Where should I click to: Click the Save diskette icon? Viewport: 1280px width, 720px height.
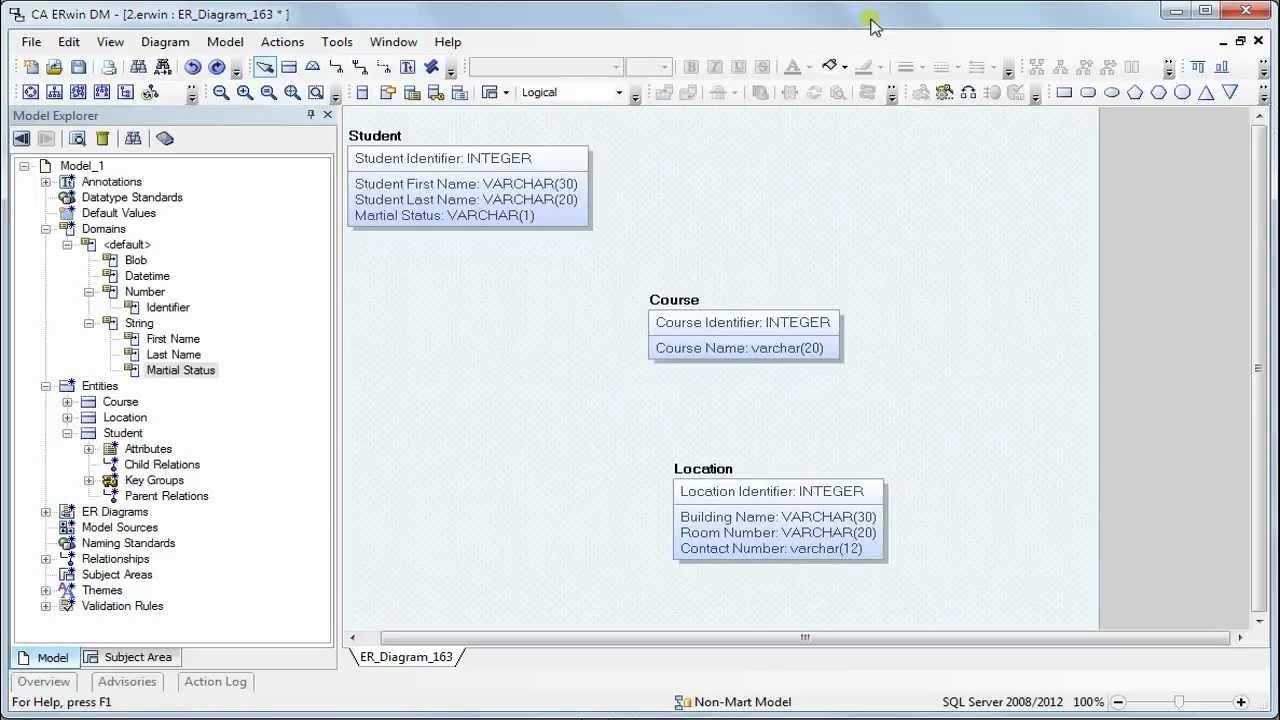point(77,67)
